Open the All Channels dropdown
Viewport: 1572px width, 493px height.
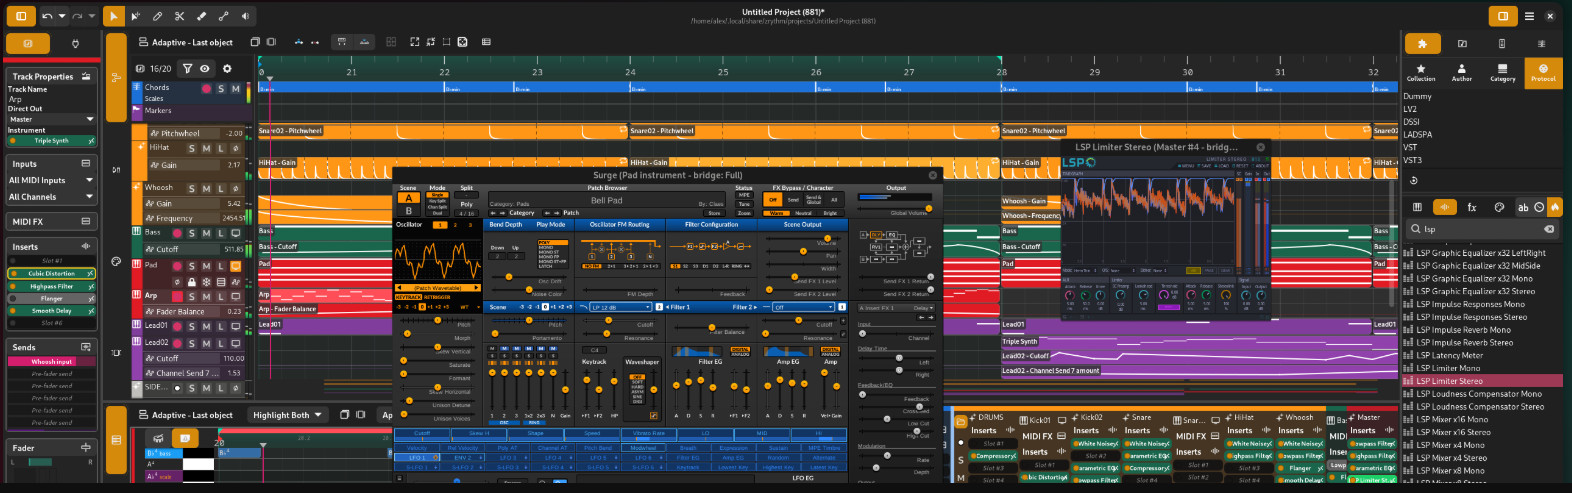tap(51, 197)
